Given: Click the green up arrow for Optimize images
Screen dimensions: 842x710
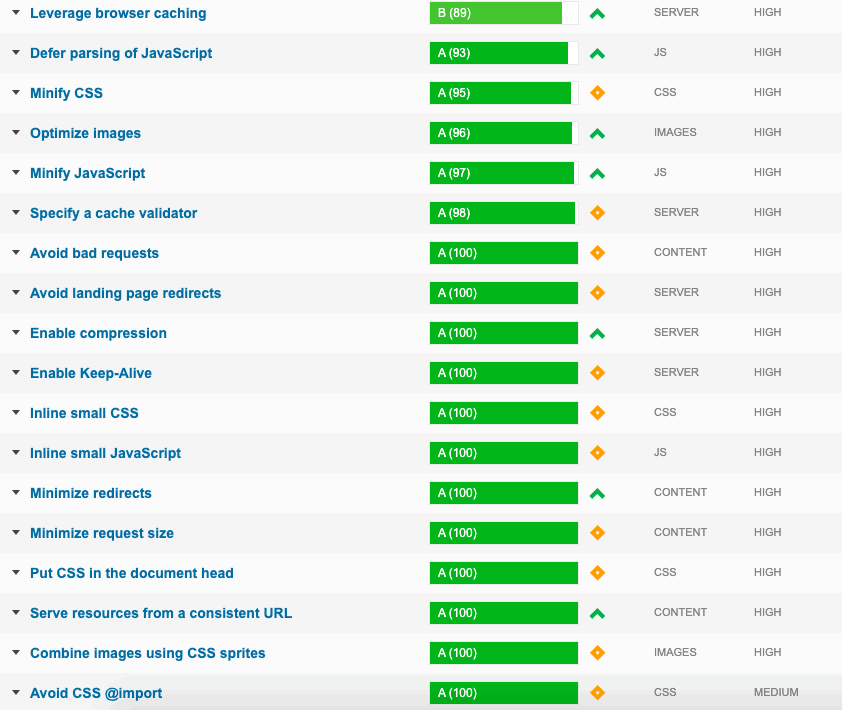Looking at the screenshot, I should point(597,134).
